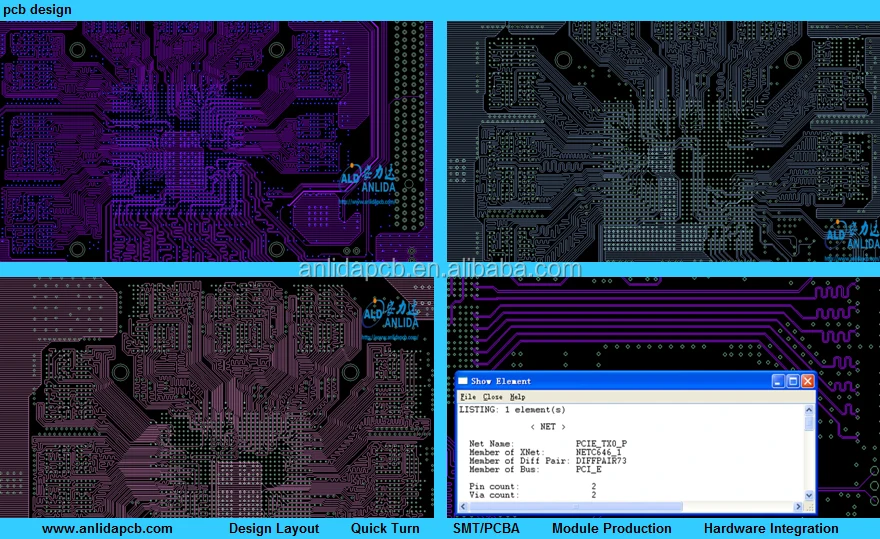Select the Hardware Integration label
Image resolution: width=880 pixels, height=539 pixels.
[x=771, y=528]
